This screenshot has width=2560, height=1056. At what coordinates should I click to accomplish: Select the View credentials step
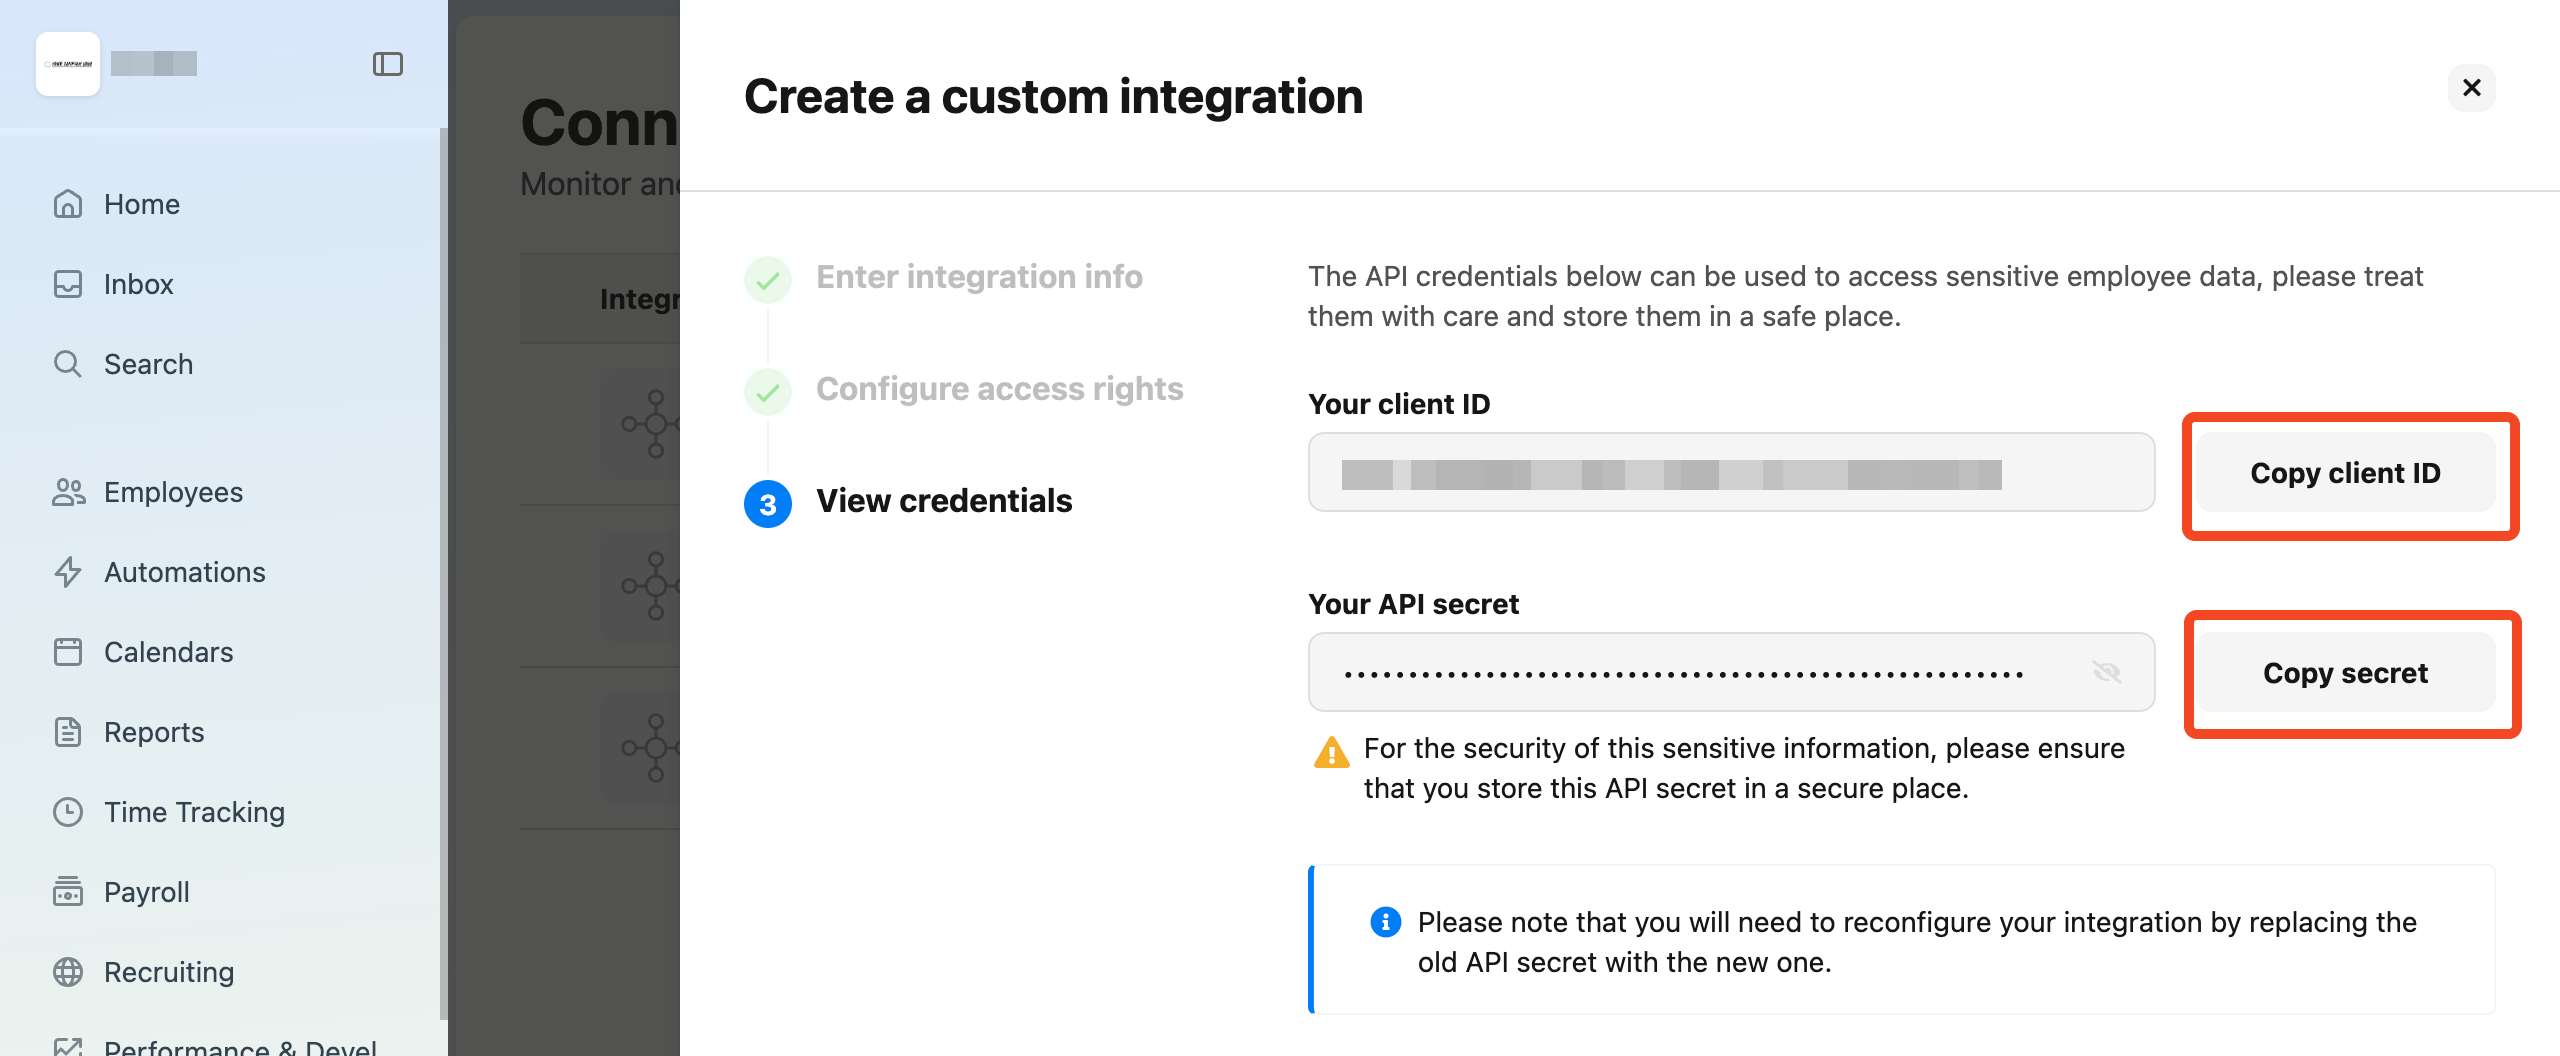click(x=944, y=501)
